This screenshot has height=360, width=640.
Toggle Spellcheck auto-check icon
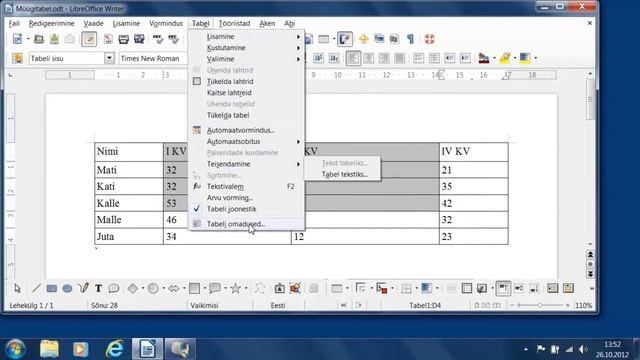pos(173,39)
